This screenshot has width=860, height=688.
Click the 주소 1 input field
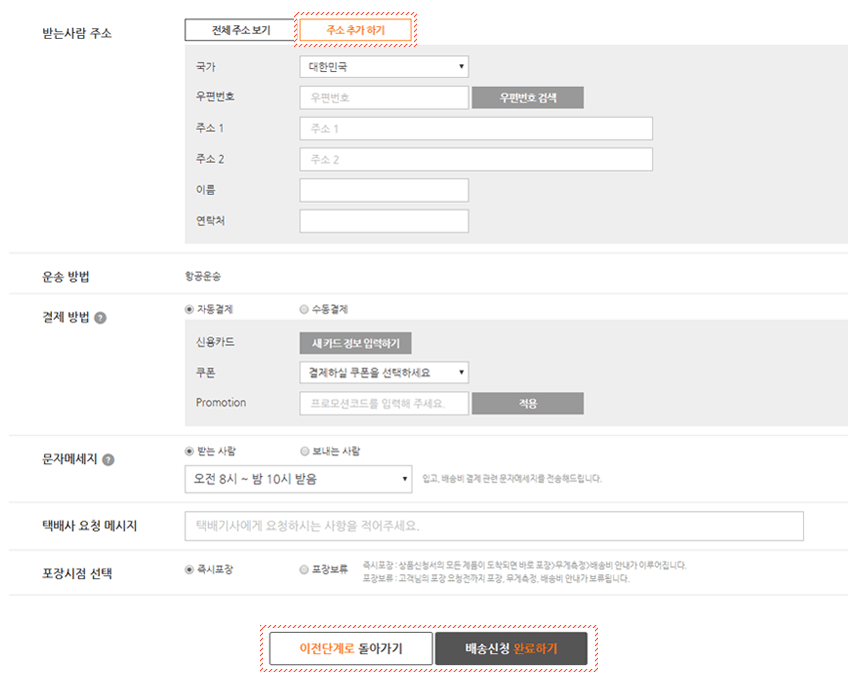coord(475,129)
